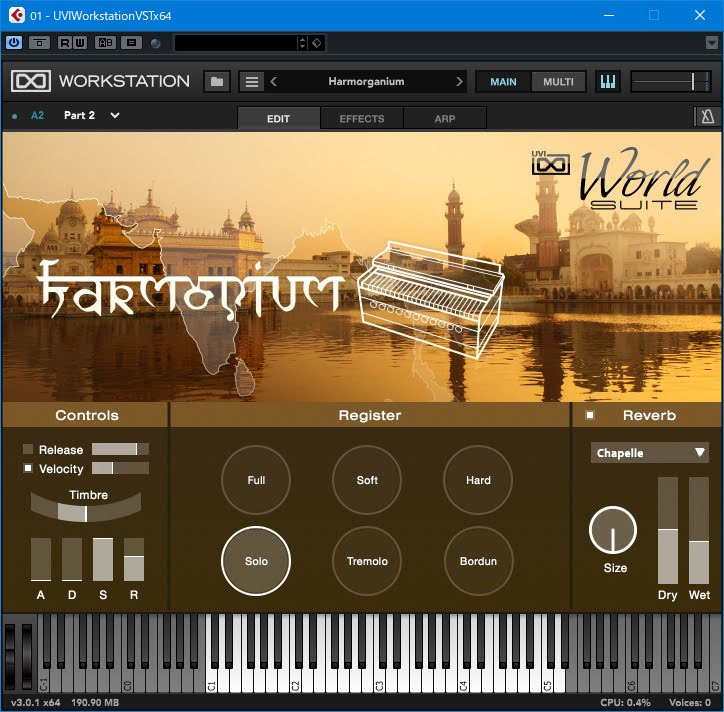The width and height of the screenshot is (724, 712).
Task: Click the harmonium instrument drawing
Action: click(x=430, y=300)
